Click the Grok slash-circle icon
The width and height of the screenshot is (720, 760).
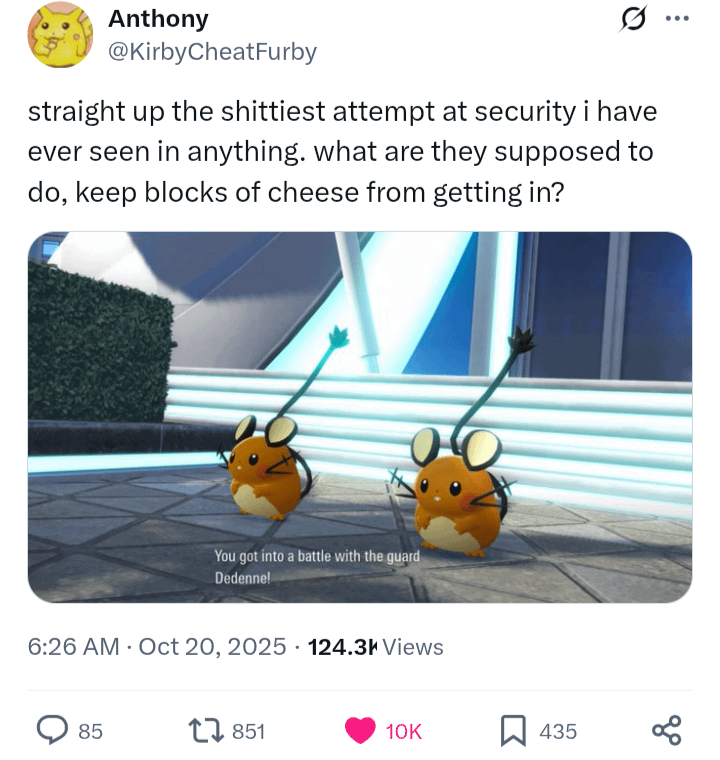pos(633,19)
